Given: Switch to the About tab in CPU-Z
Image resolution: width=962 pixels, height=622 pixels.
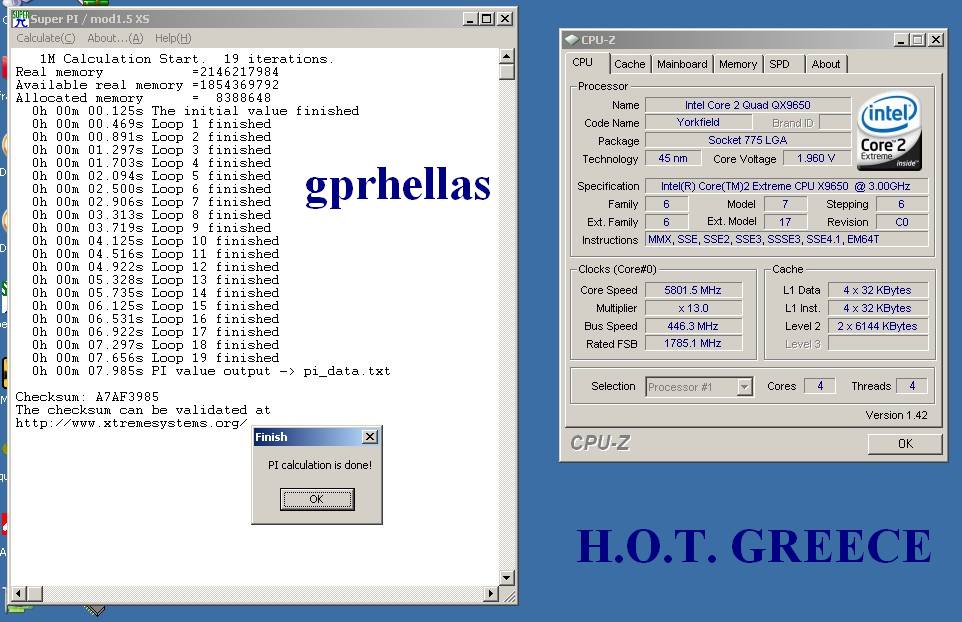Looking at the screenshot, I should click(826, 64).
